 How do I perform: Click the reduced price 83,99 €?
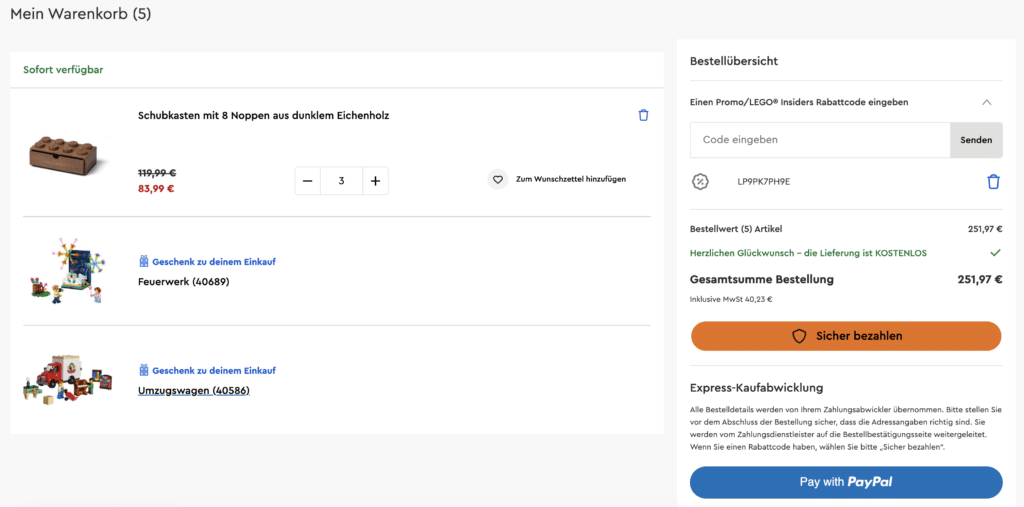(x=156, y=189)
